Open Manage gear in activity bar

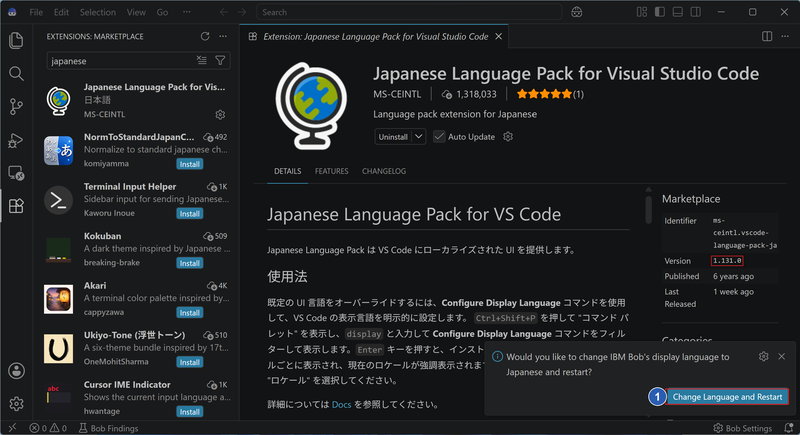click(16, 403)
